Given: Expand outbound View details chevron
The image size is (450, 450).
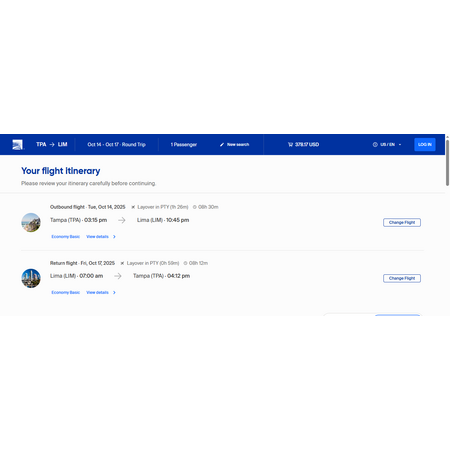Looking at the screenshot, I should tap(114, 237).
